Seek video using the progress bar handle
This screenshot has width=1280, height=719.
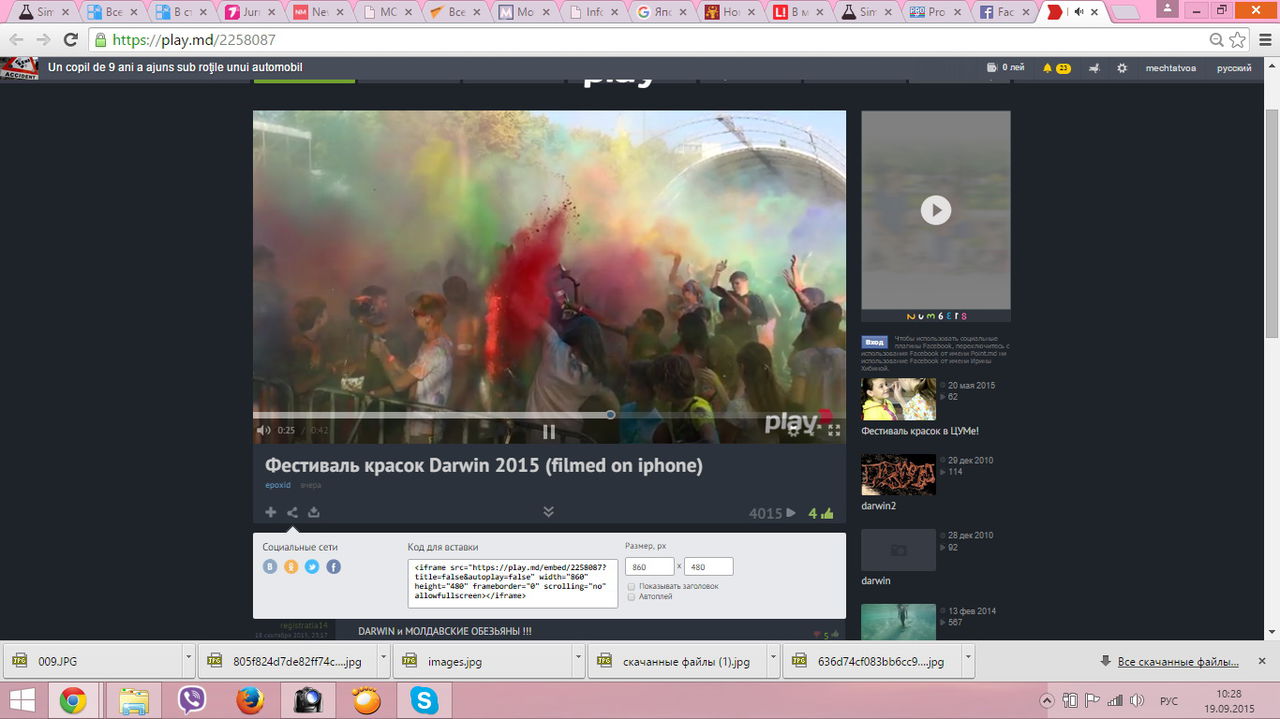pos(610,414)
